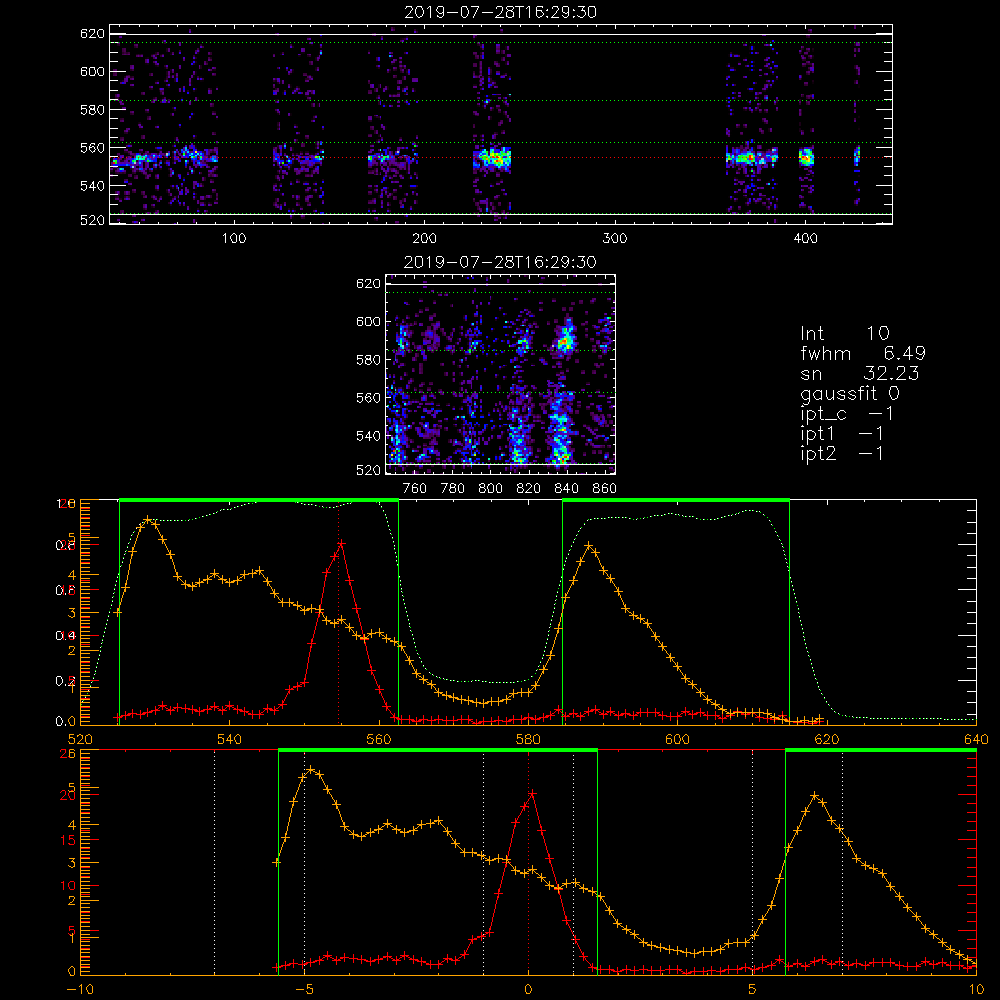1000x1000 pixels.
Task: Click x-axis label 520 on third plot
Action: [x=80, y=739]
